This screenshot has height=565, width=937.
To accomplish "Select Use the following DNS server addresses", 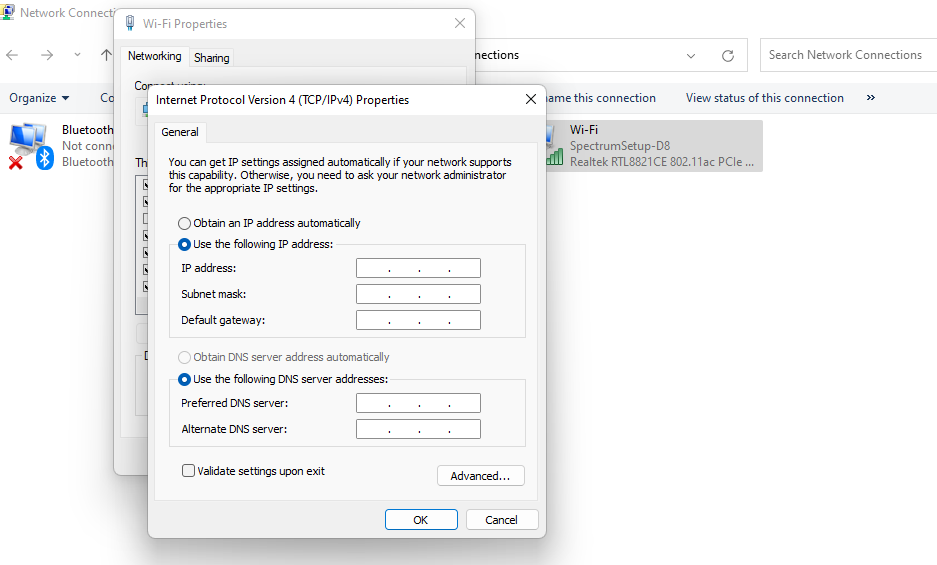I will 184,380.
